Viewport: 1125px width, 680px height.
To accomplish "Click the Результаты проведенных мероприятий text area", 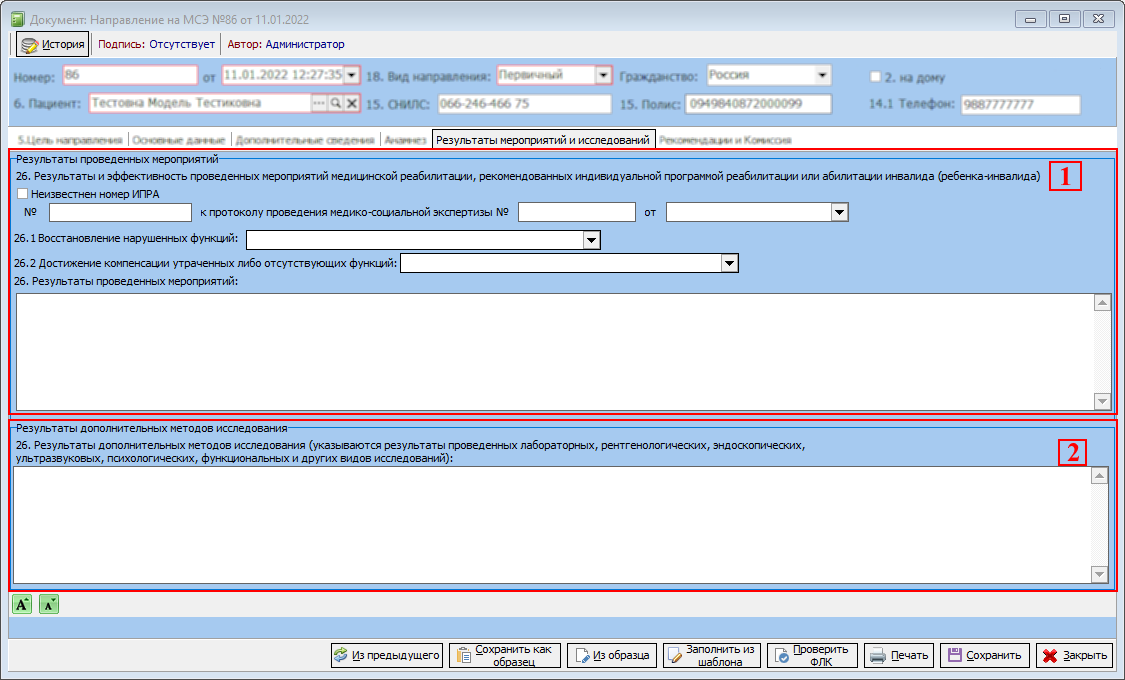I will [x=555, y=351].
